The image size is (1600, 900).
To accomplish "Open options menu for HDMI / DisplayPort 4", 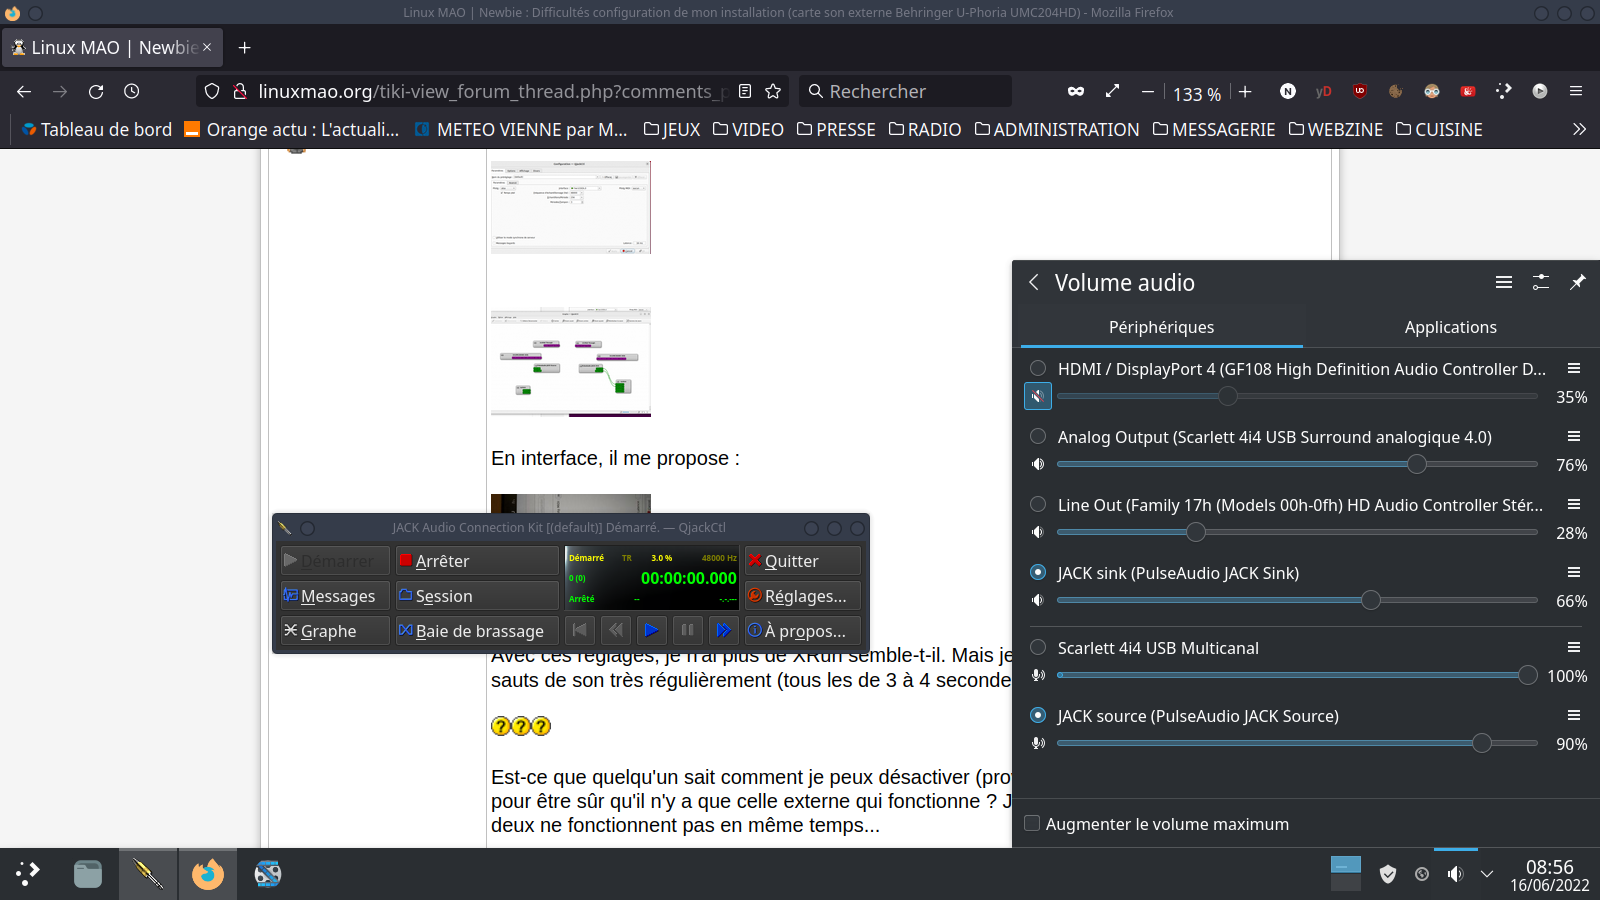I will pos(1574,368).
